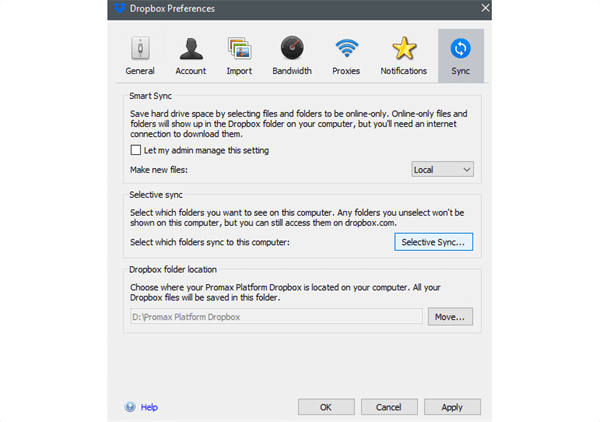Expand the Make new files dropdown
Viewport: 600px width, 422px height.
(x=442, y=169)
